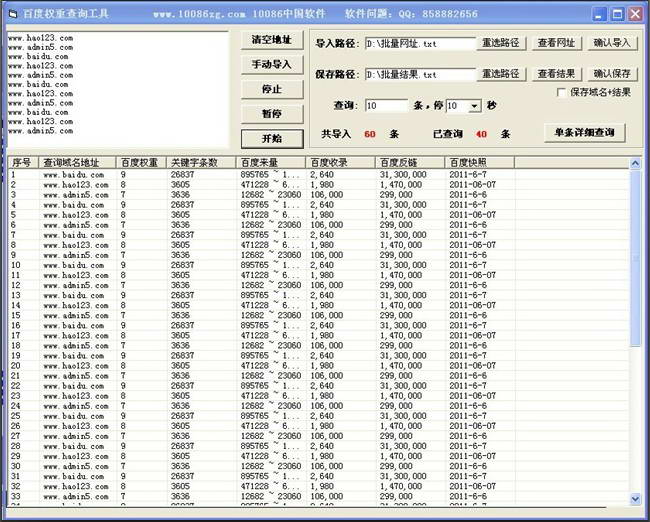Click the 手动导入 button
650x522 pixels.
point(272,65)
